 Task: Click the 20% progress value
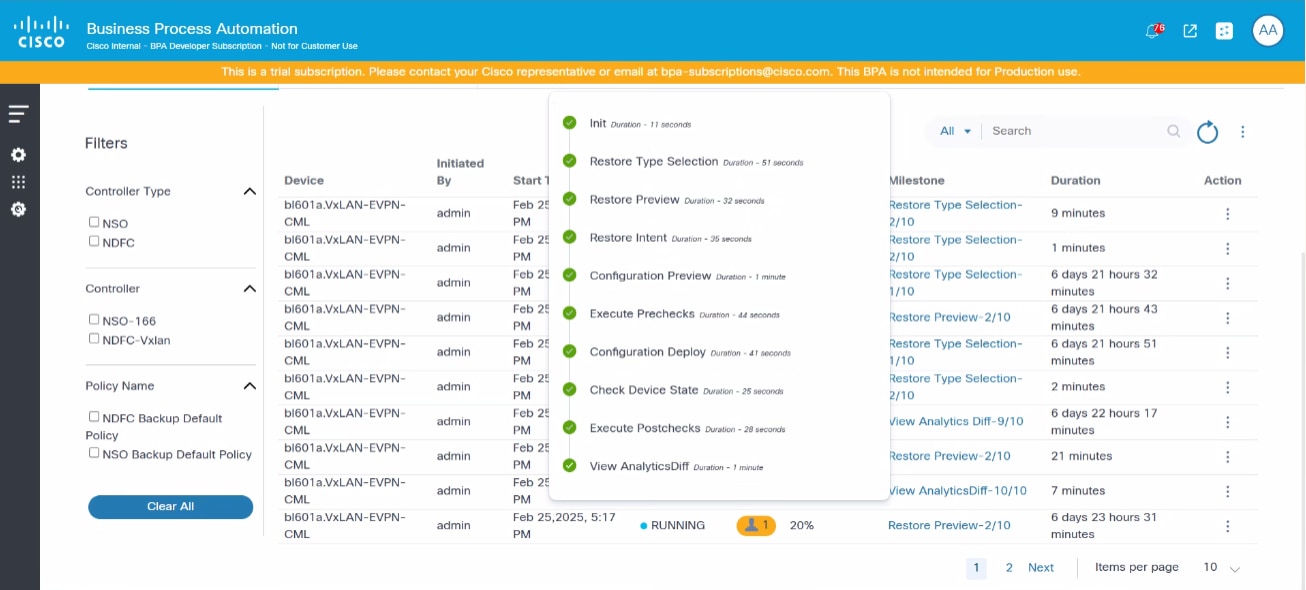point(801,525)
